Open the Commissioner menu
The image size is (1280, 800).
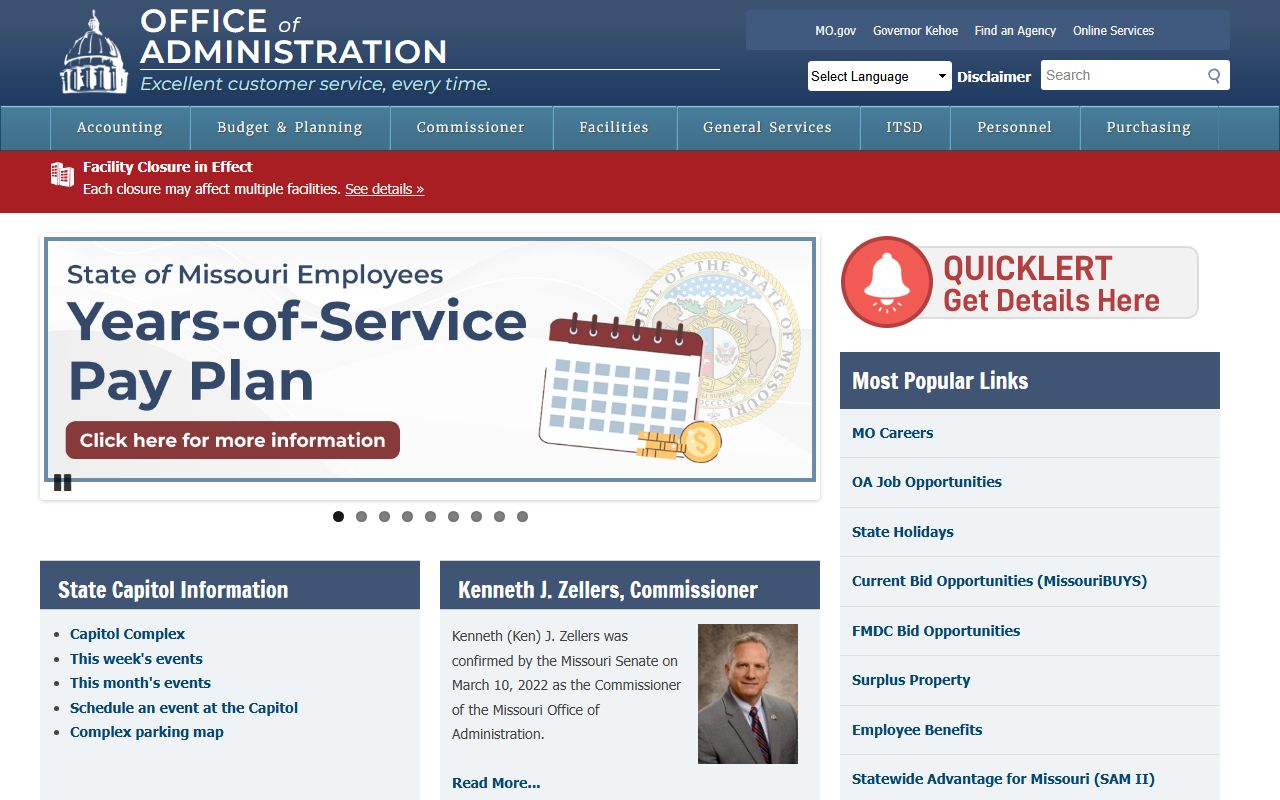tap(471, 128)
